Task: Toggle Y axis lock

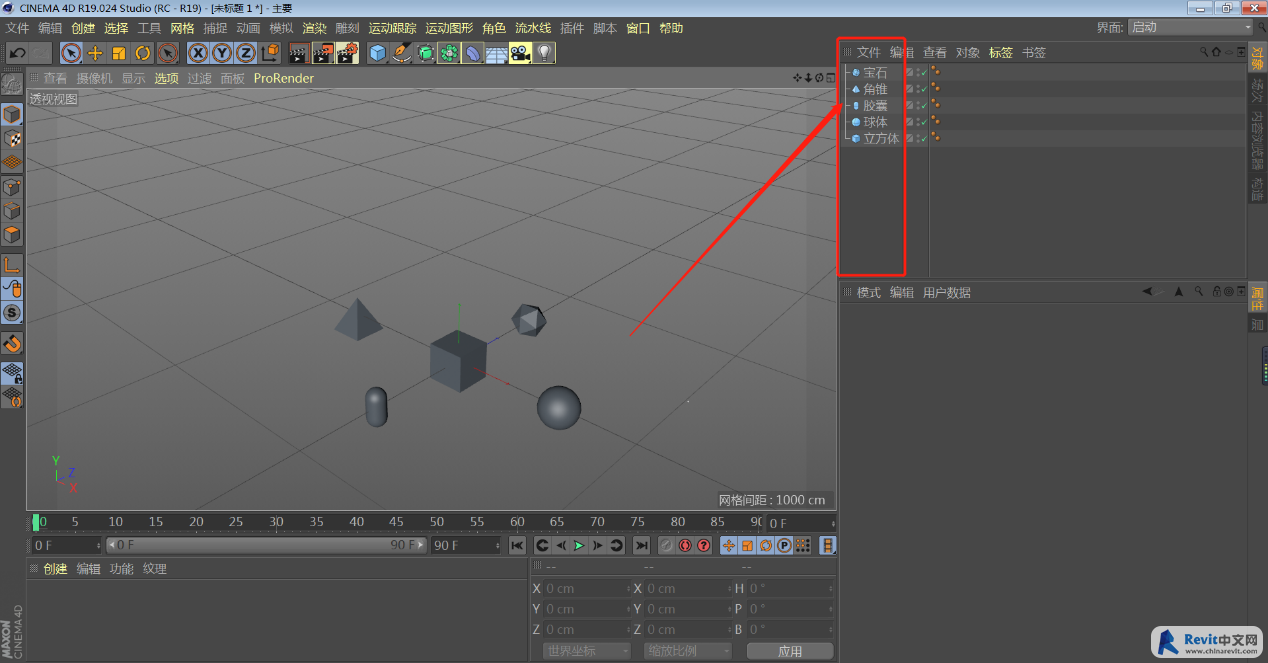Action: [x=222, y=53]
